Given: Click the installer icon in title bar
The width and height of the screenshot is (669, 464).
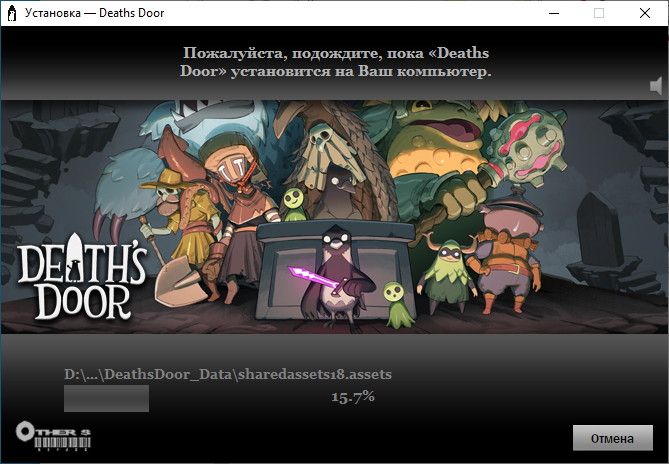Looking at the screenshot, I should pos(12,13).
